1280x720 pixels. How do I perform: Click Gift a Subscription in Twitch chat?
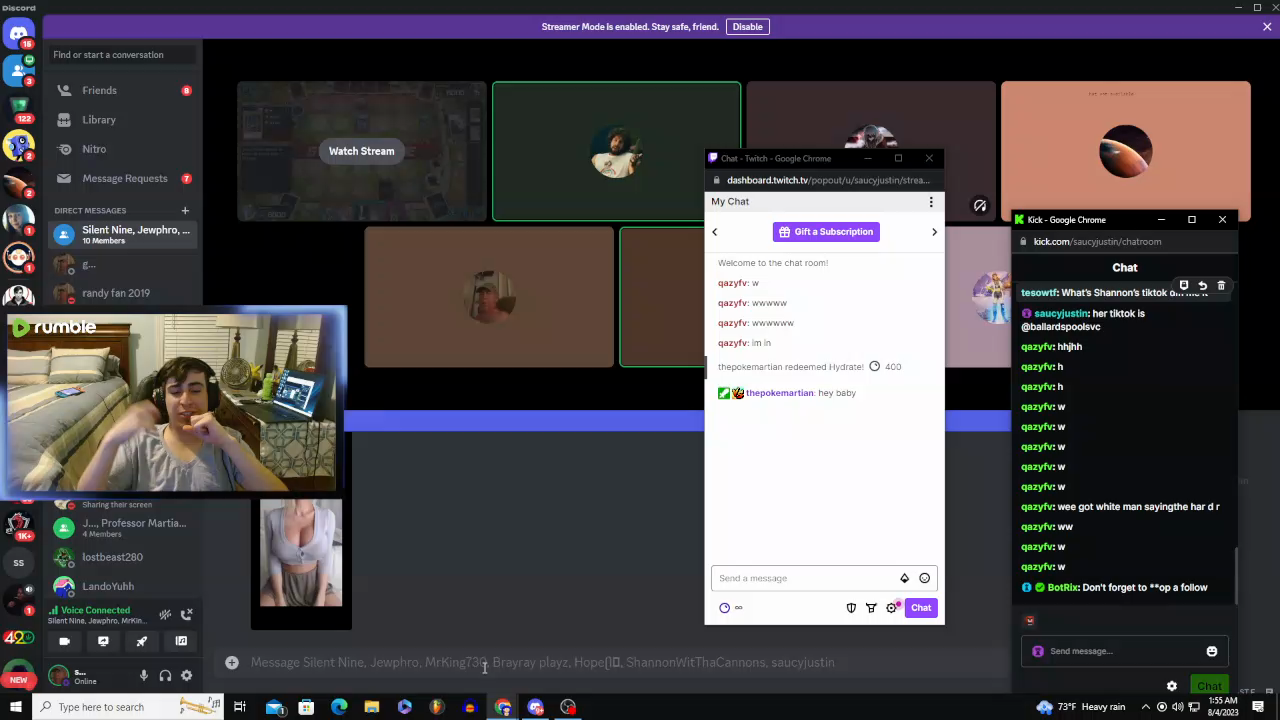pos(826,232)
